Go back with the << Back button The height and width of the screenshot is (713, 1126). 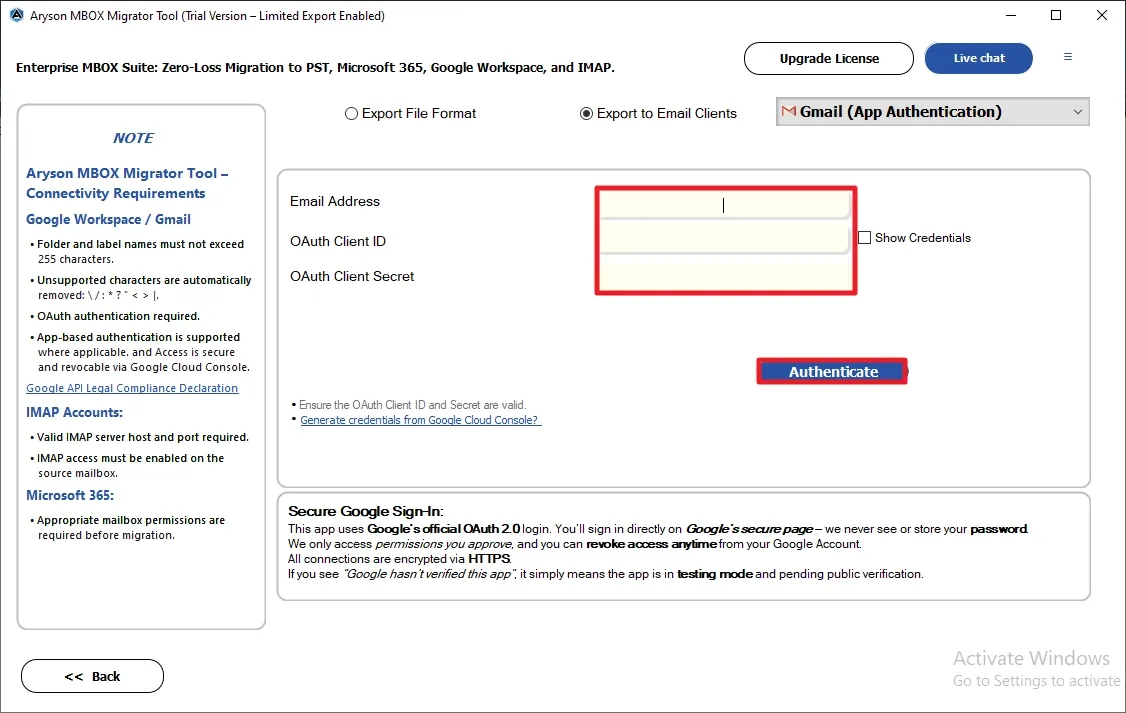pos(93,676)
